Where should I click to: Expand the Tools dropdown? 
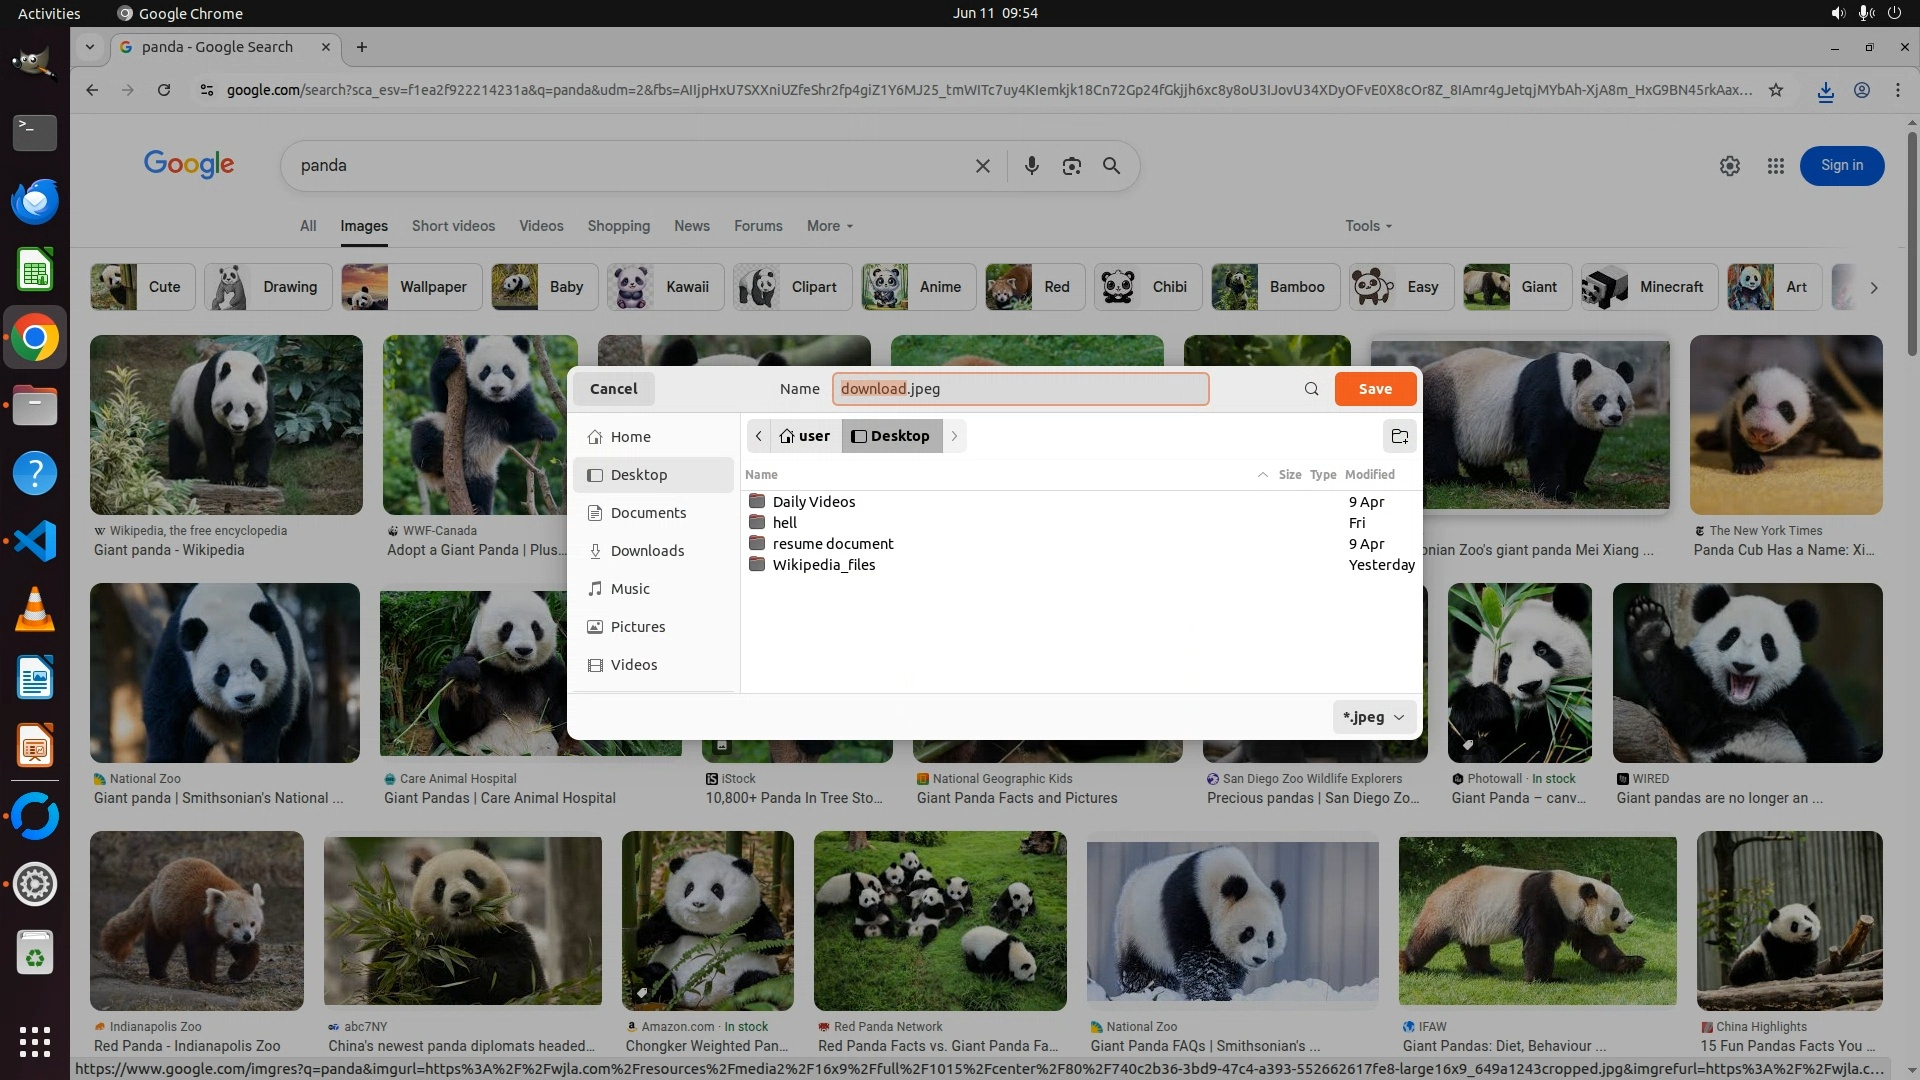[x=1368, y=226]
